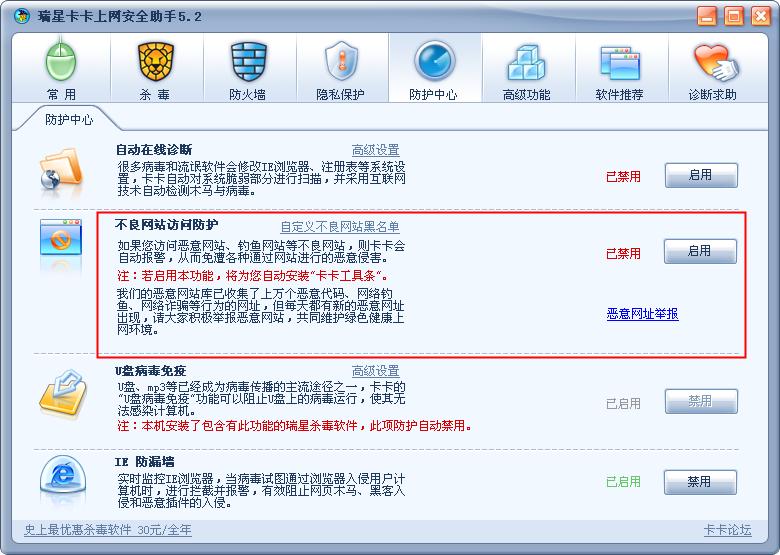Click the 已禁用 status of 自动在线诊断
Screen dimensions: 780x555
623,177
